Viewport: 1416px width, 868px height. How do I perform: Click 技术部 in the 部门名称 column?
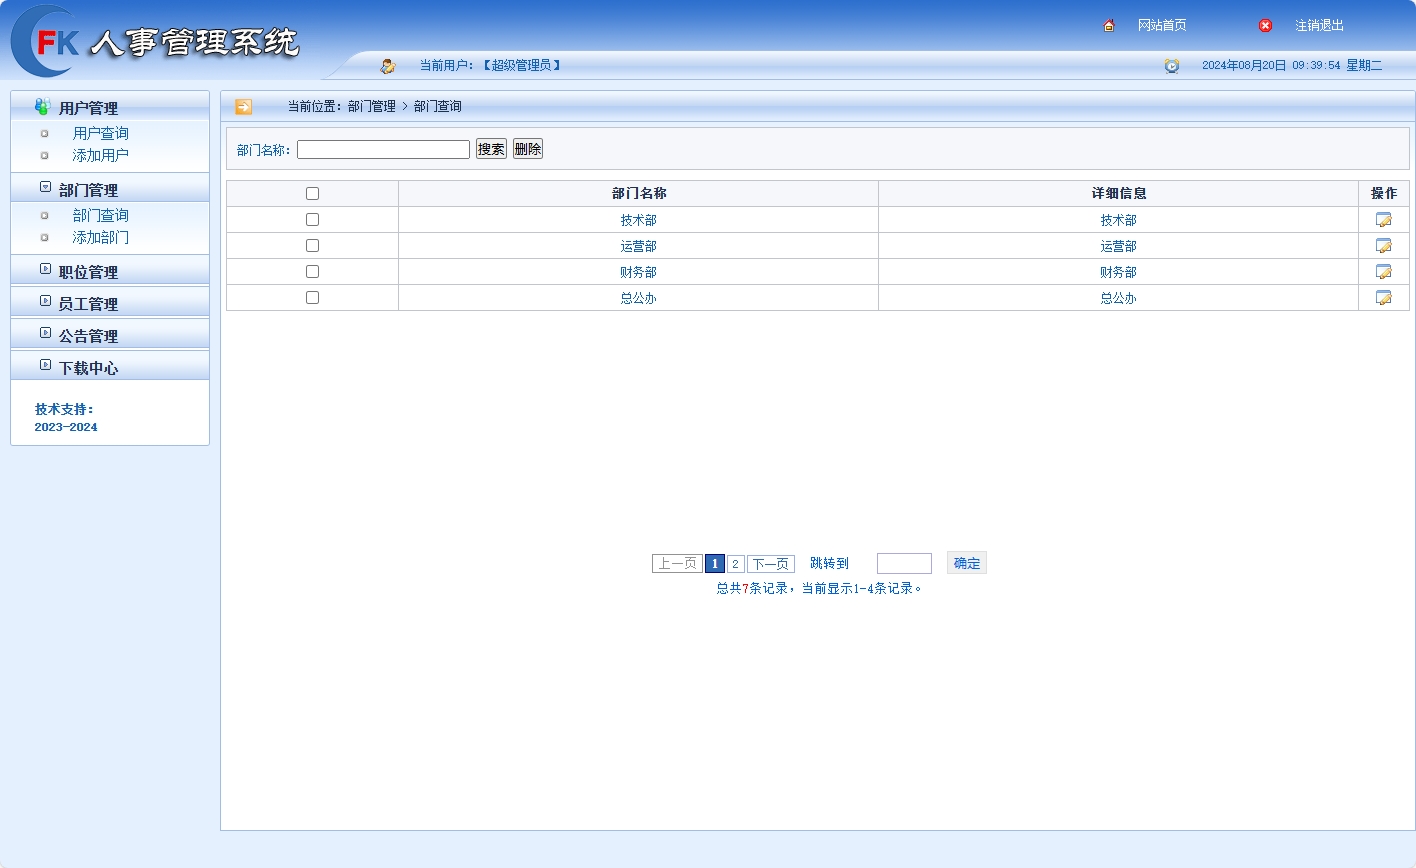tap(638, 220)
